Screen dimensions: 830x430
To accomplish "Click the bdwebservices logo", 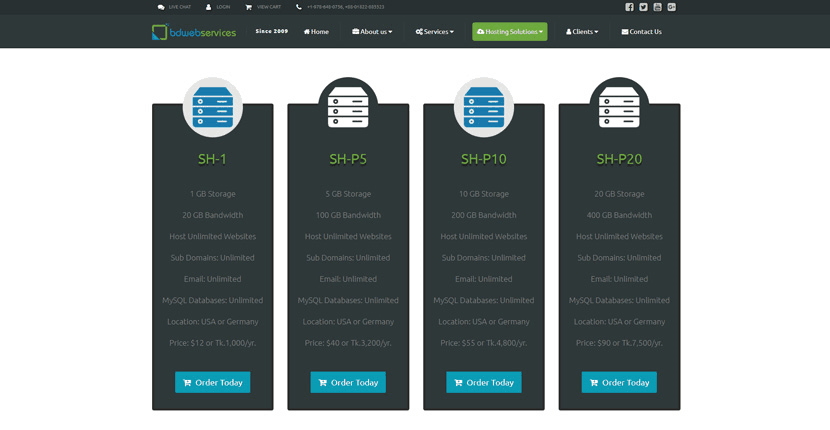I will click(194, 32).
